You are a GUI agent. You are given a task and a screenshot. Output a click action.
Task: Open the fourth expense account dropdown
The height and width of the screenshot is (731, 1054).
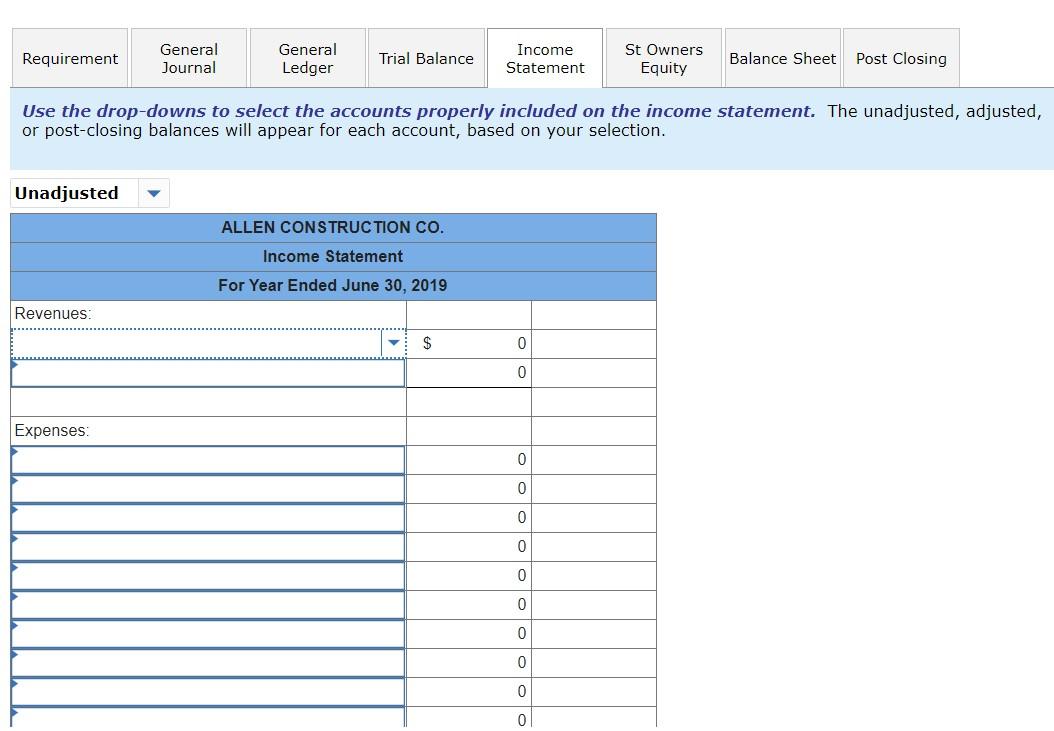click(207, 546)
